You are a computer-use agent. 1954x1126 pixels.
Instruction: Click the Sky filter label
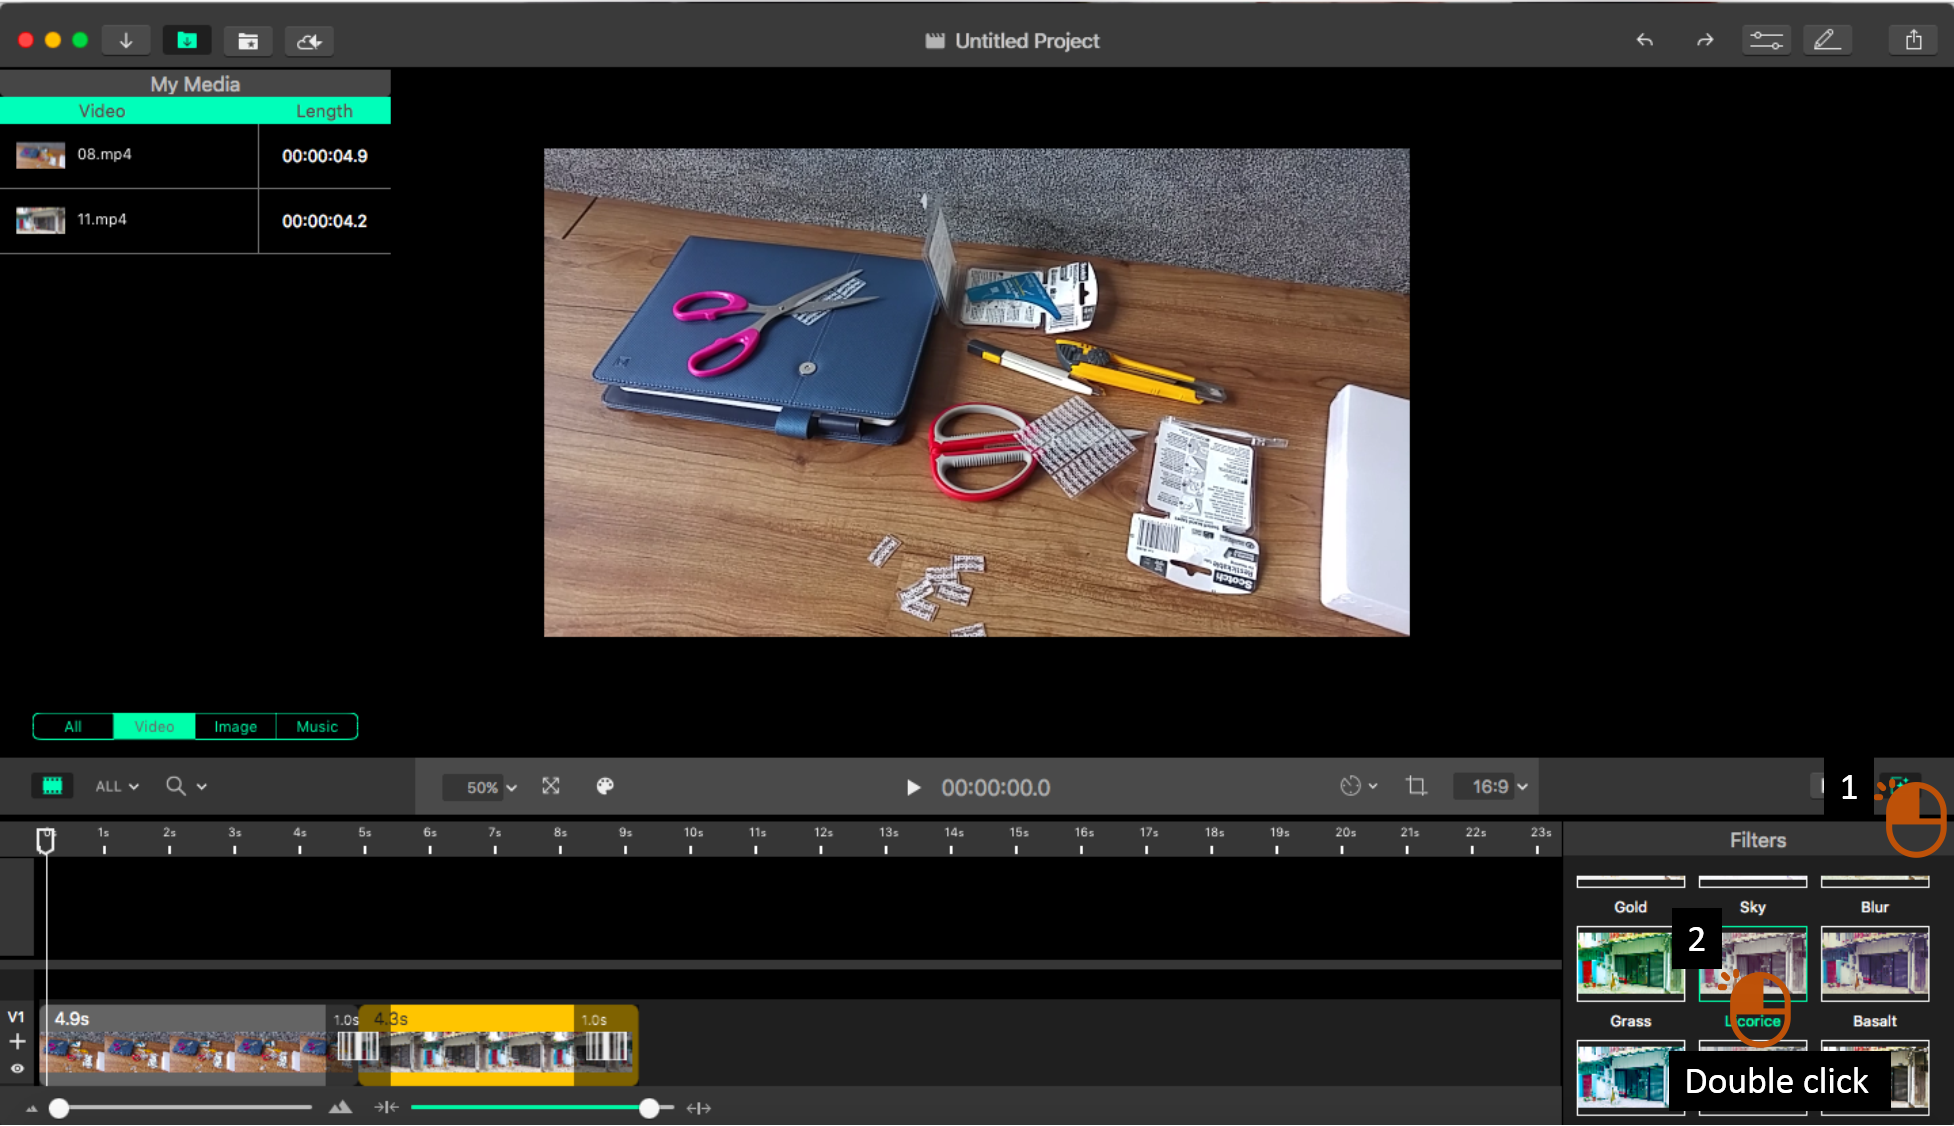(x=1752, y=907)
